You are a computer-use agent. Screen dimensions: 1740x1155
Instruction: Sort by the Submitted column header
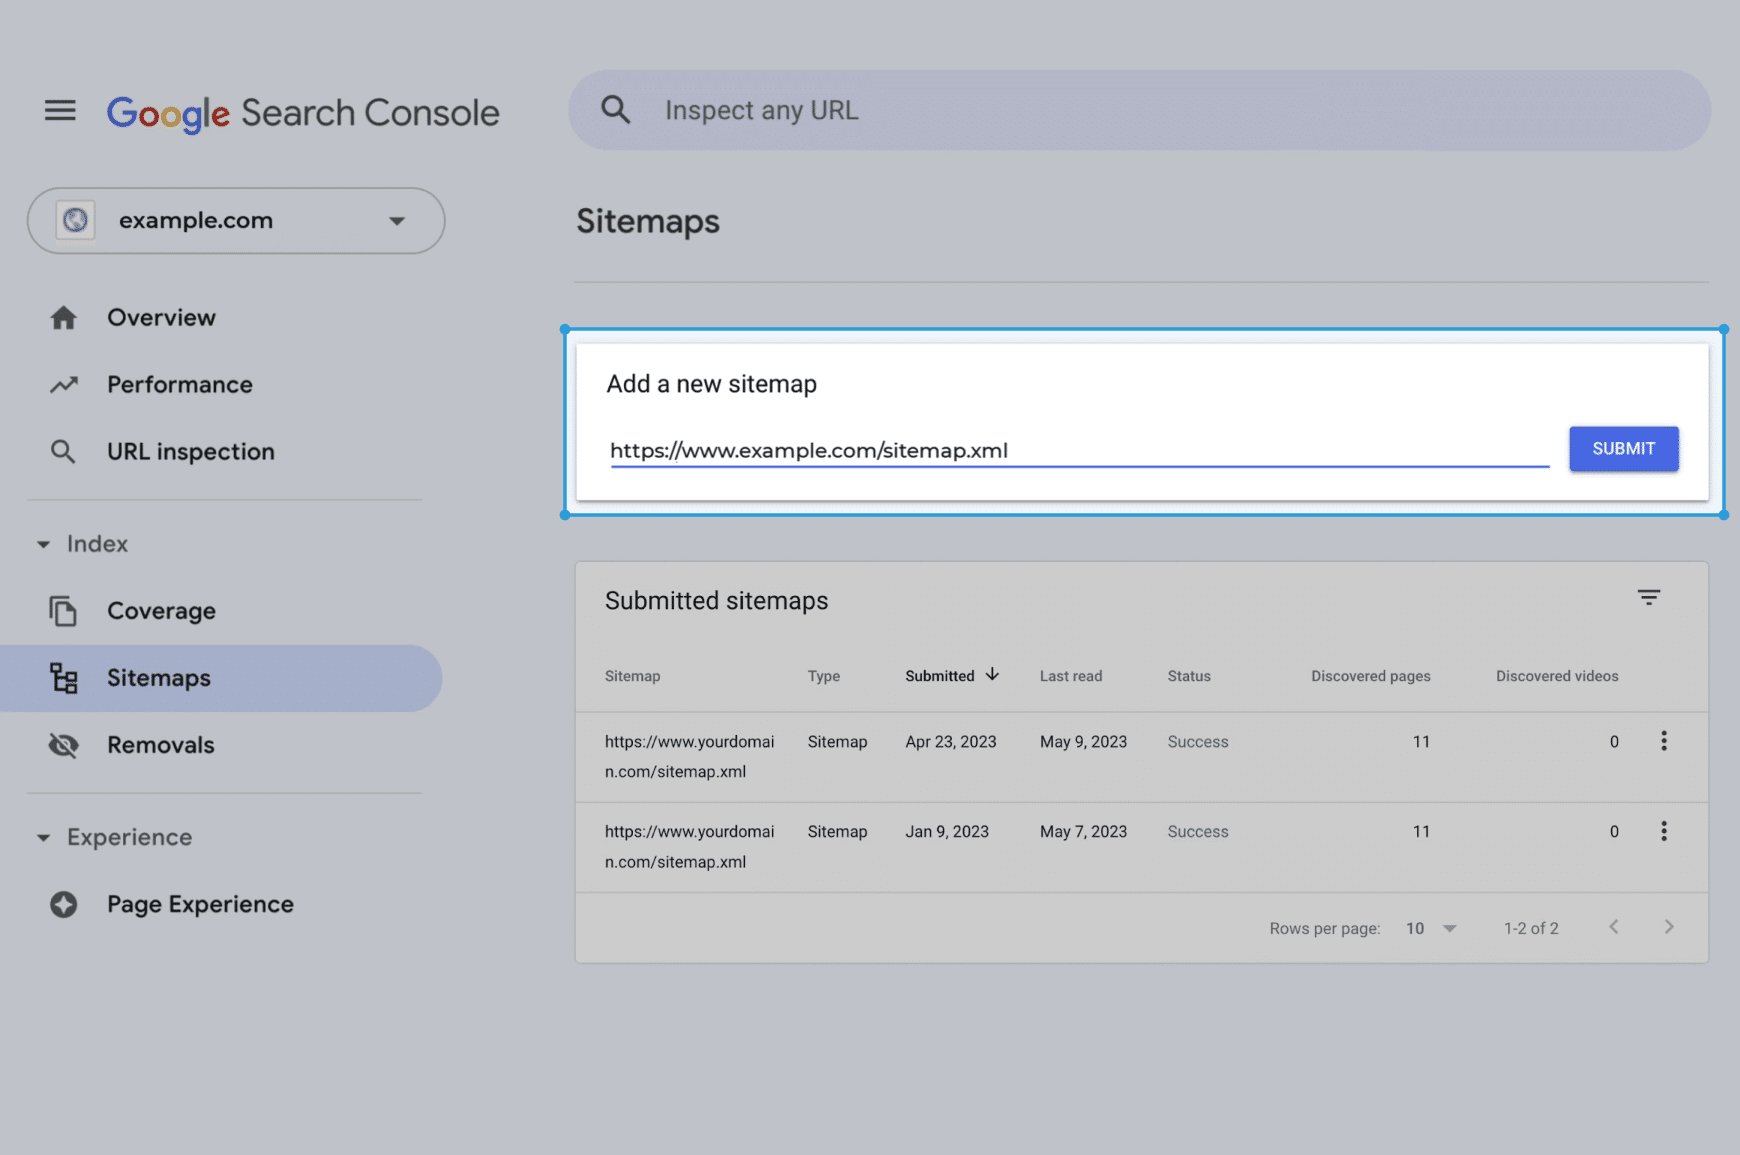(x=939, y=676)
